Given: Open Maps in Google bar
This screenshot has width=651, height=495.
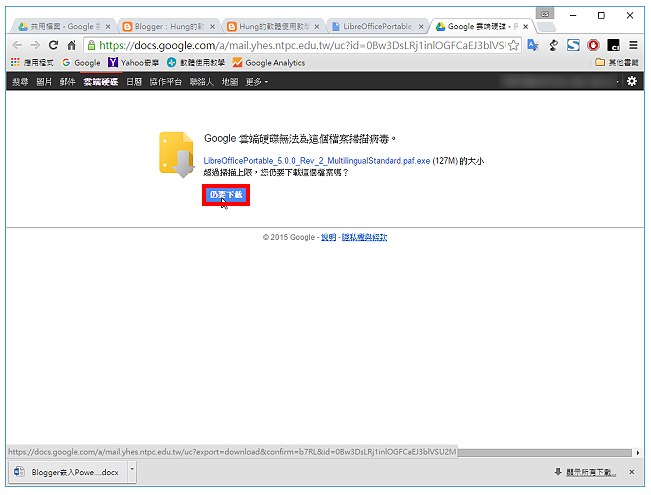Looking at the screenshot, I should 230,82.
